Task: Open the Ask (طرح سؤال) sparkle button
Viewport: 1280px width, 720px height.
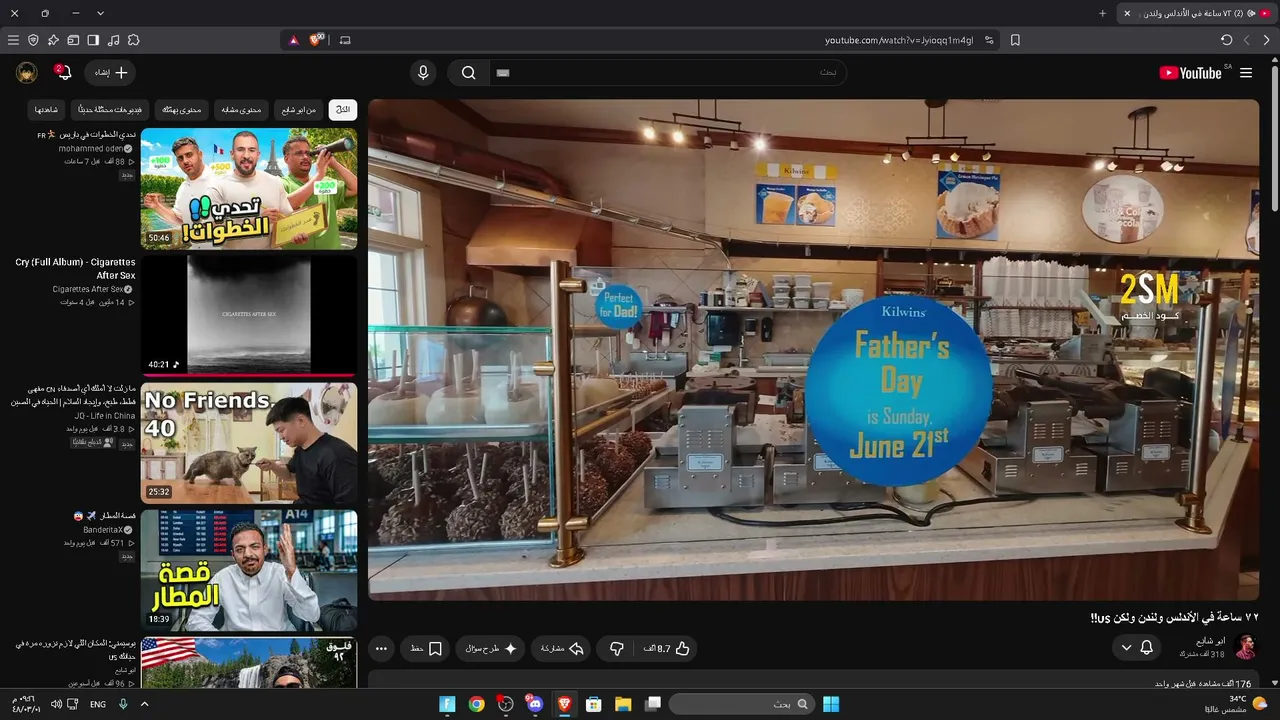Action: pyautogui.click(x=491, y=649)
